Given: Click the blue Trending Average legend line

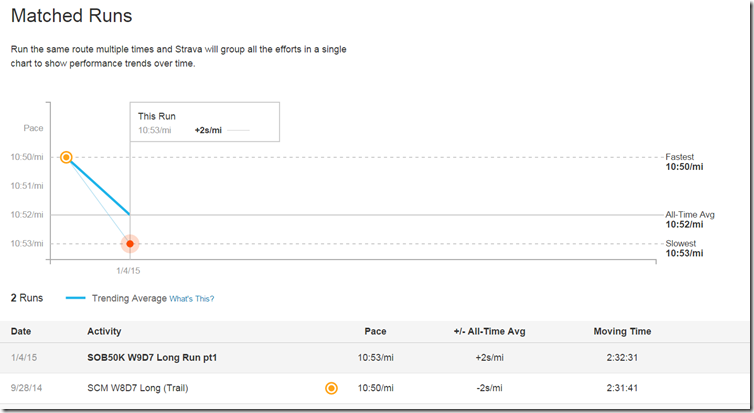Looking at the screenshot, I should pos(76,298).
